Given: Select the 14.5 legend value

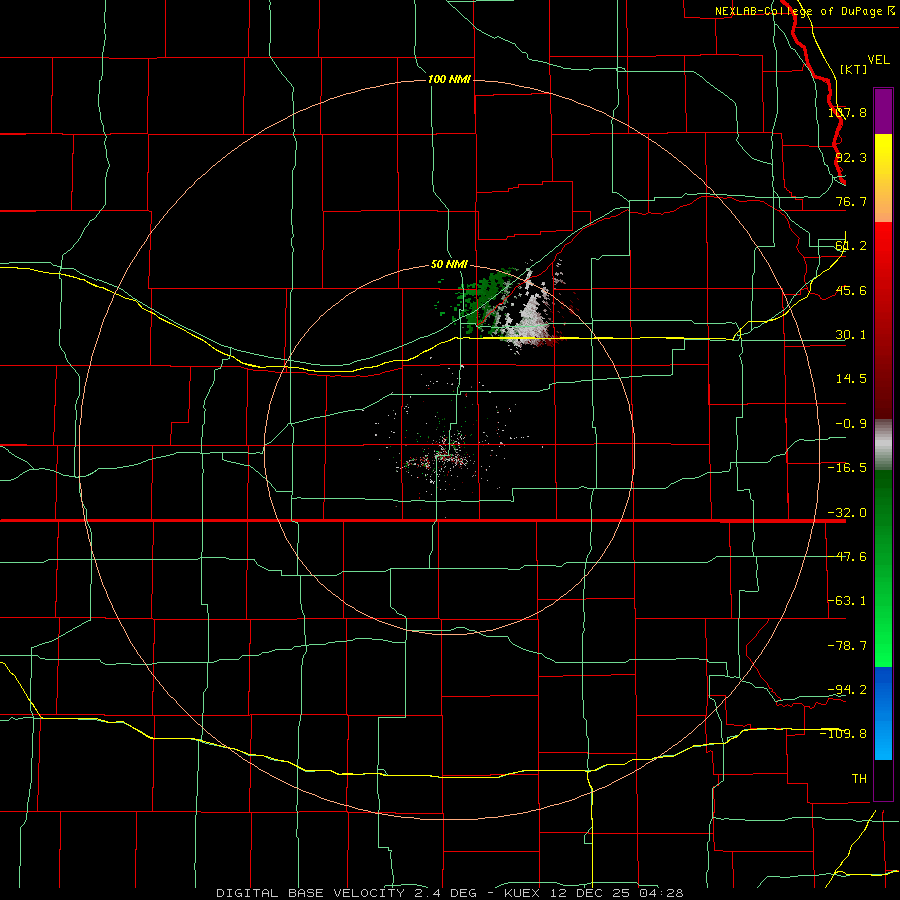Looking at the screenshot, I should point(851,379).
